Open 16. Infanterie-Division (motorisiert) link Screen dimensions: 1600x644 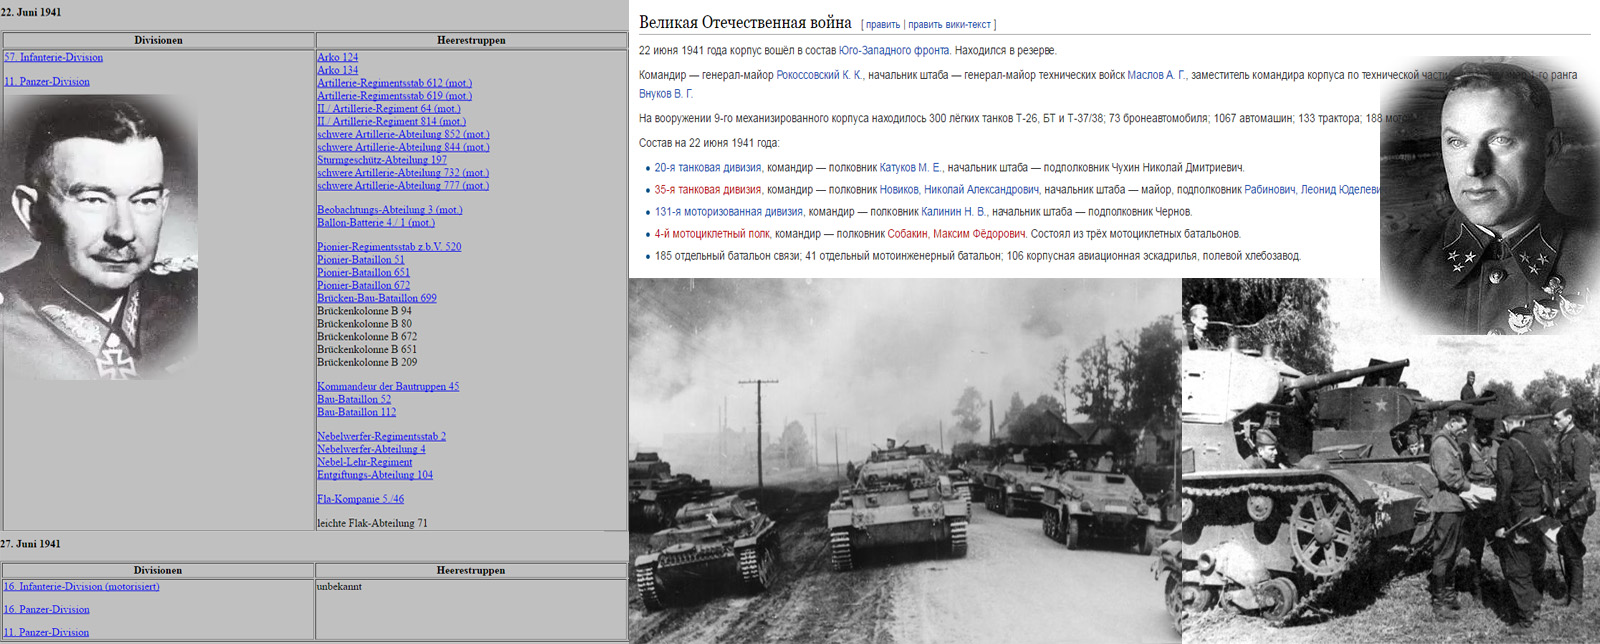[x=82, y=587]
